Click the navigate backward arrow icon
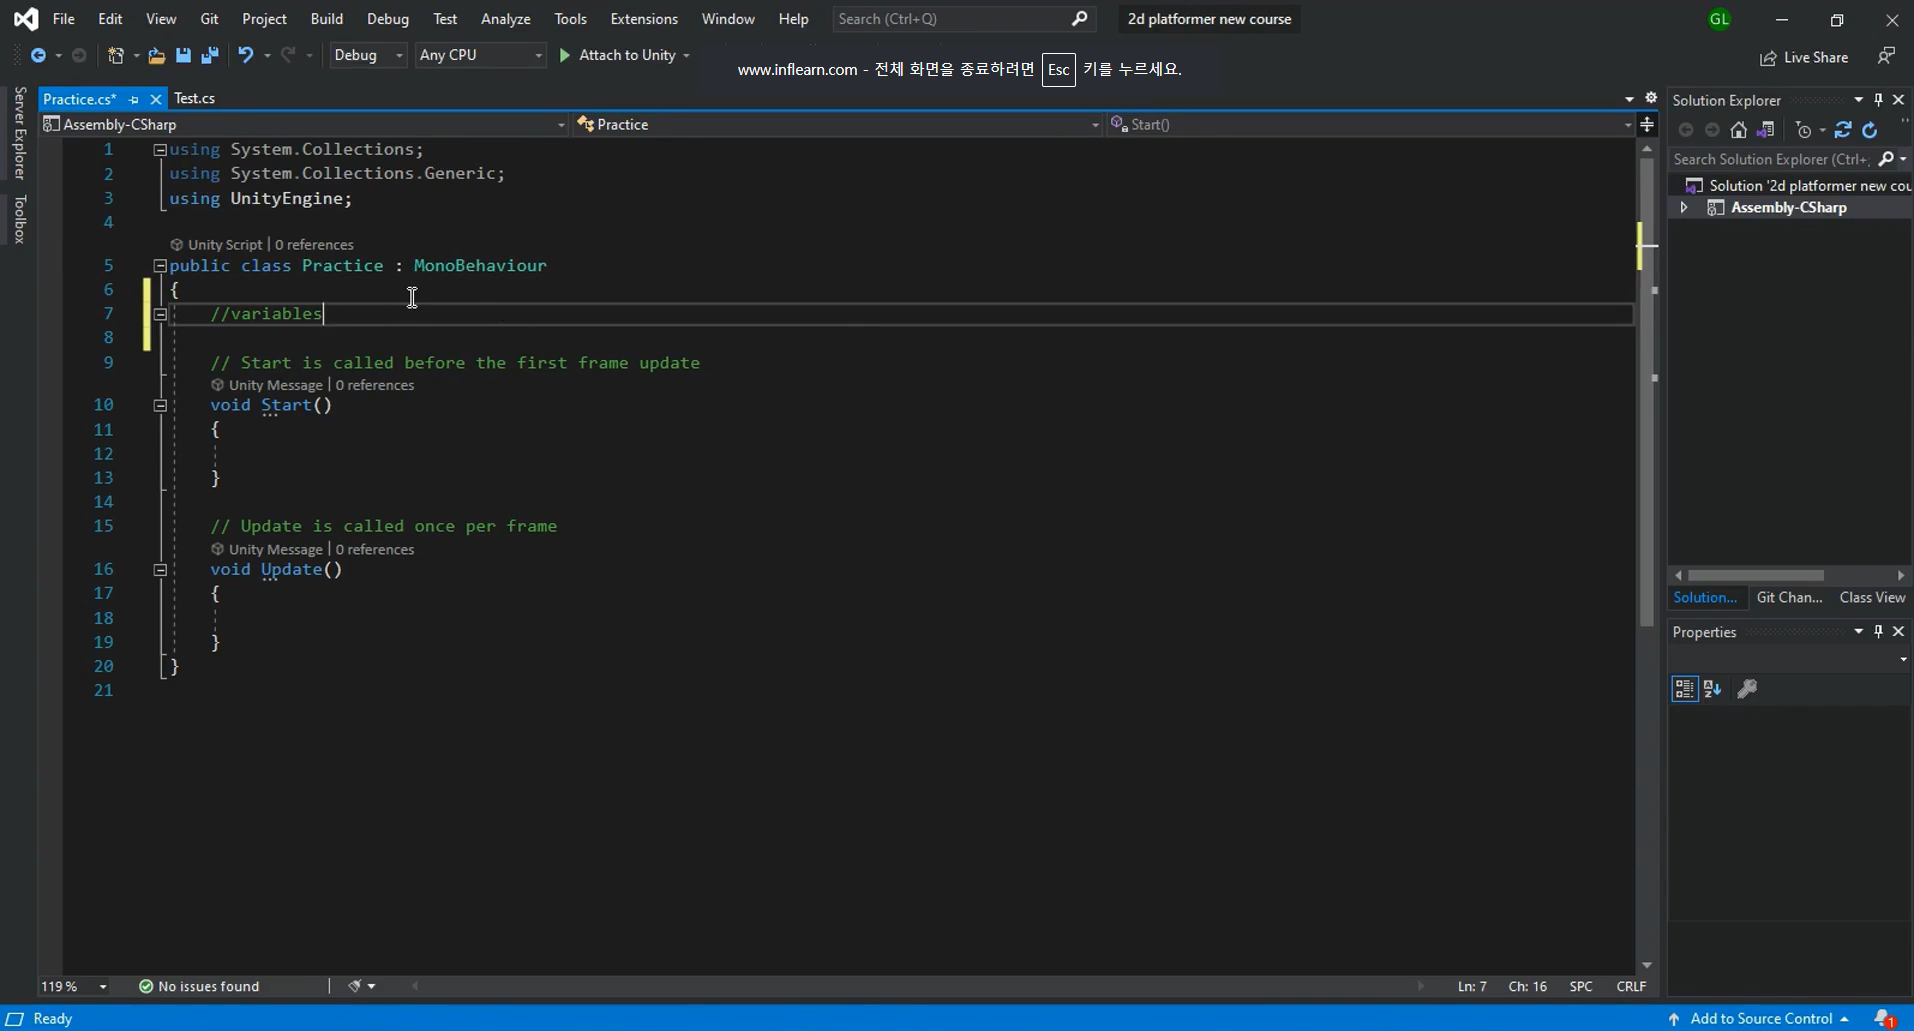This screenshot has height=1031, width=1914. click(38, 56)
